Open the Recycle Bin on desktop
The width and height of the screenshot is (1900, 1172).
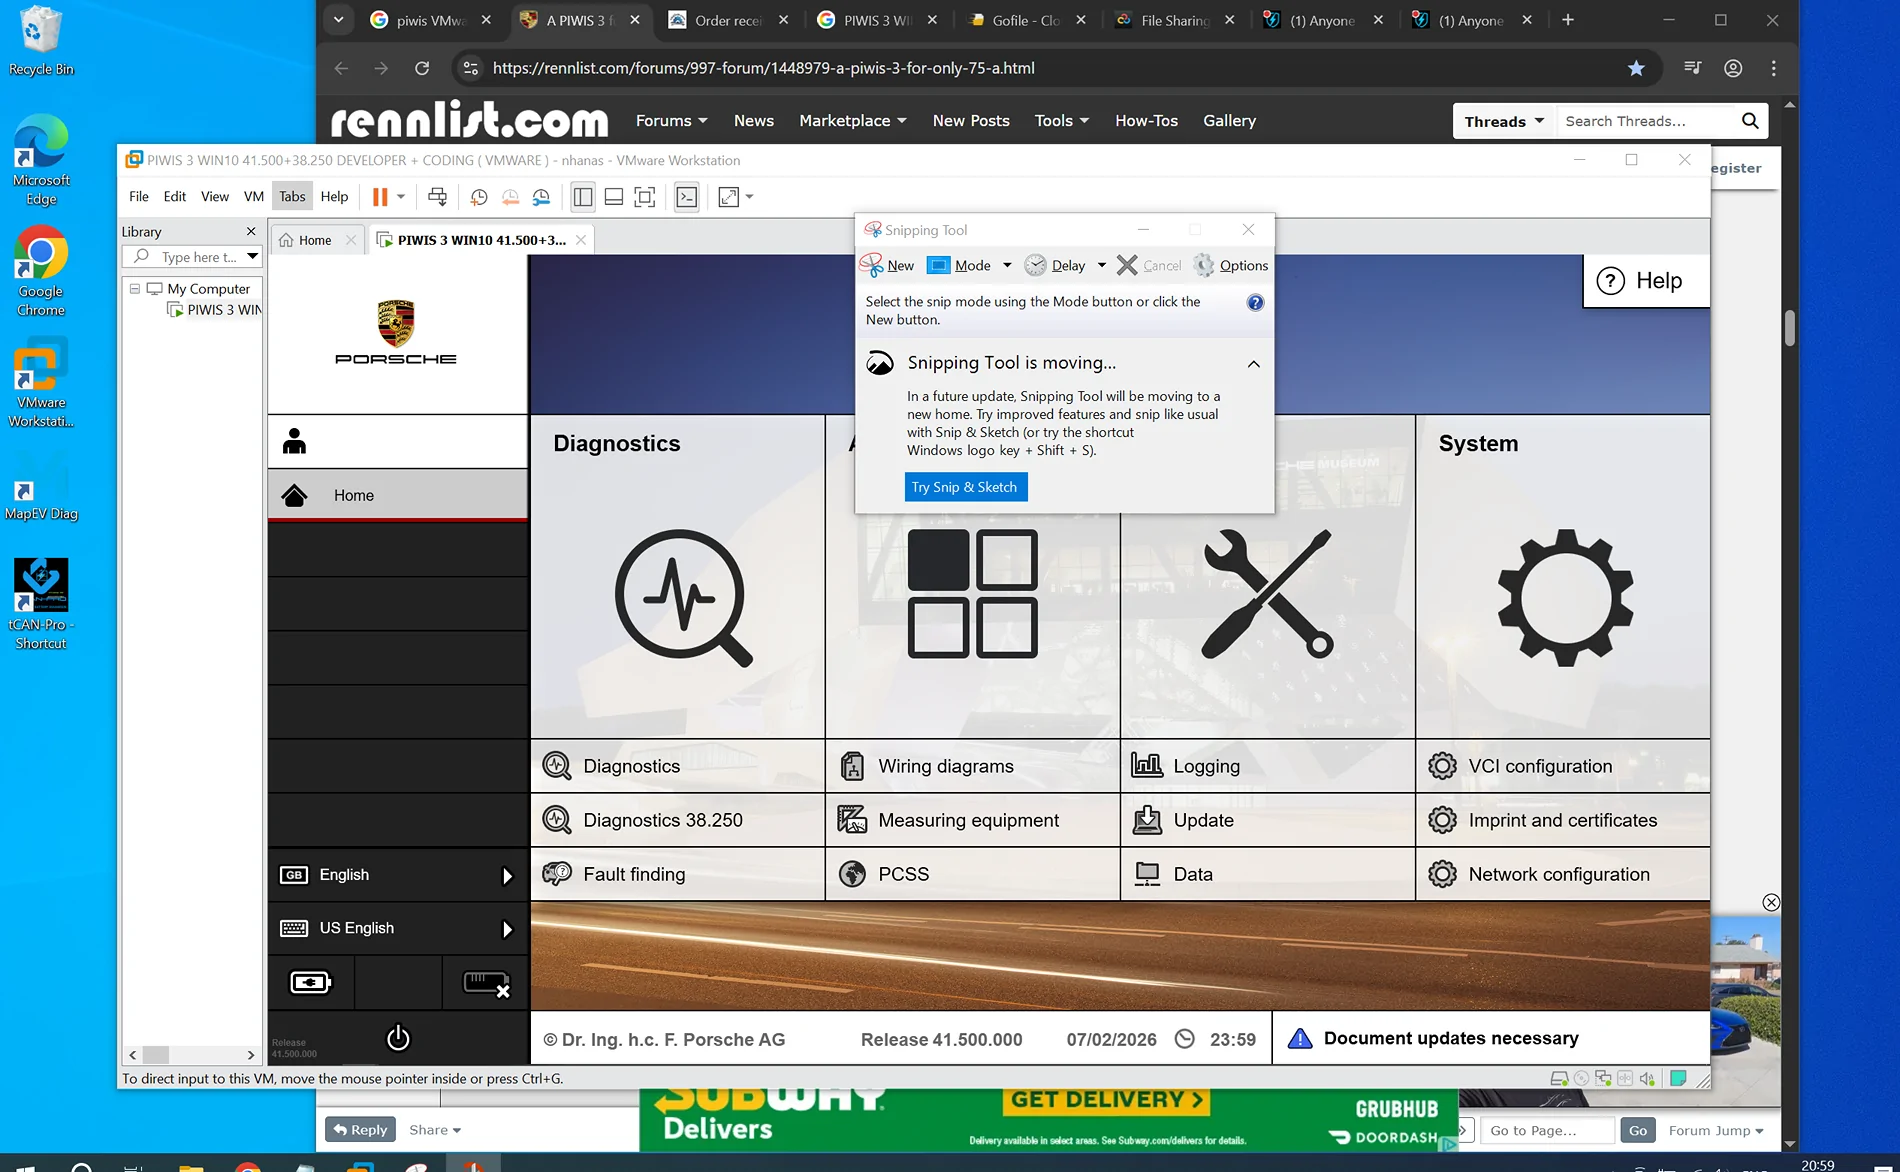click(x=41, y=41)
